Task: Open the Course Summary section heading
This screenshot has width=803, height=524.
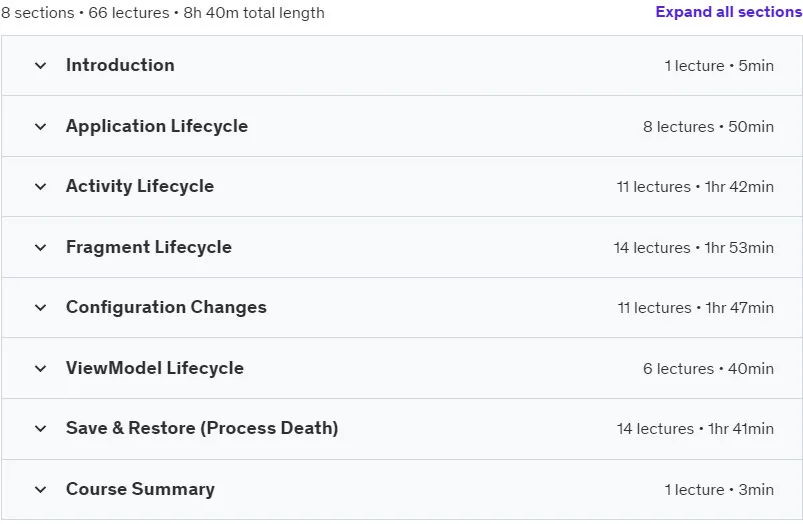Action: click(x=140, y=489)
